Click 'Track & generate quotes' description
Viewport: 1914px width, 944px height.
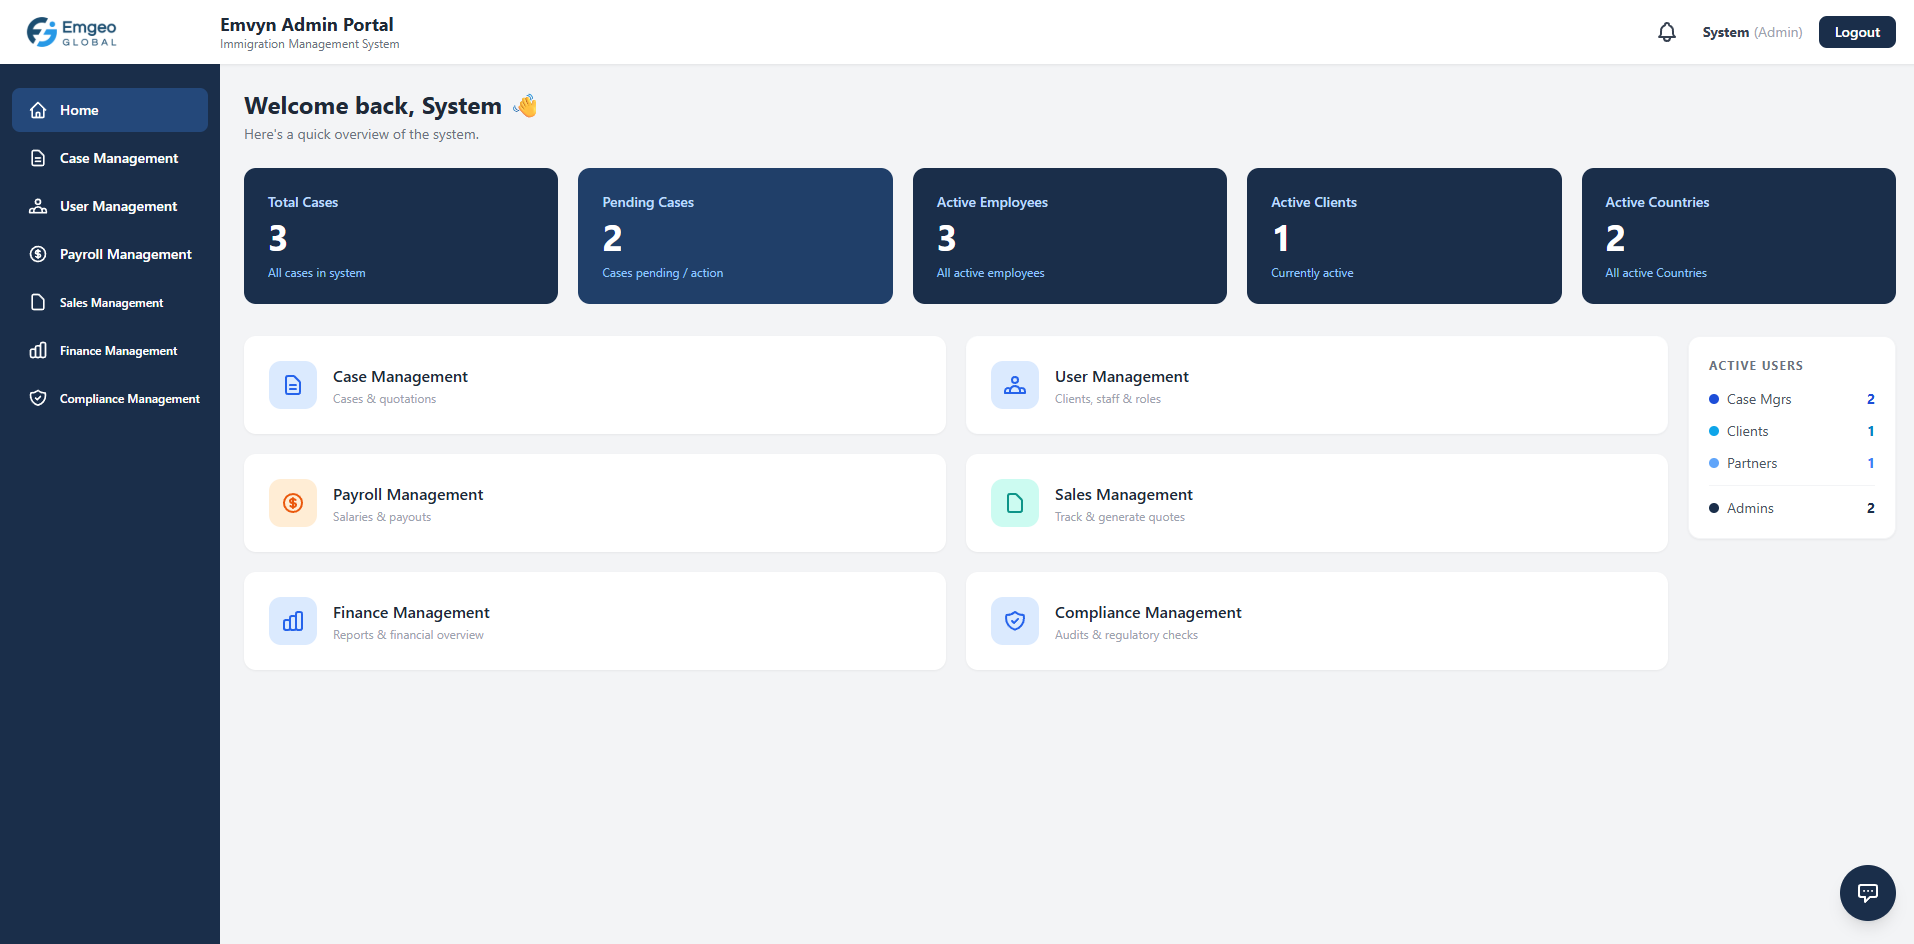click(1120, 517)
